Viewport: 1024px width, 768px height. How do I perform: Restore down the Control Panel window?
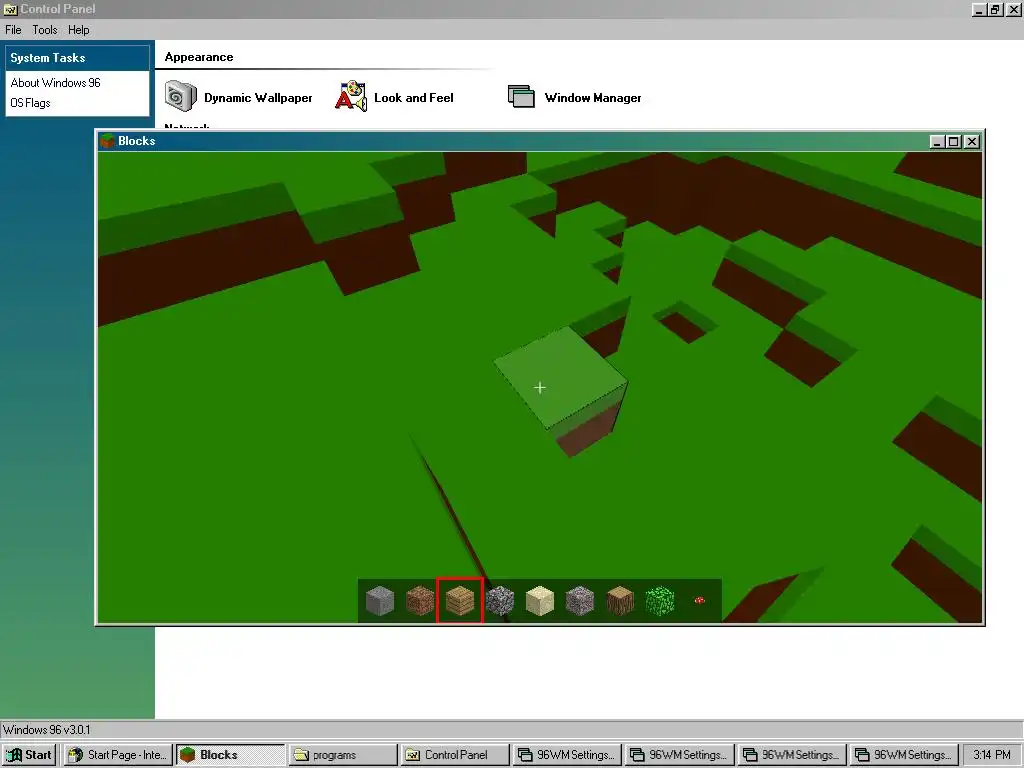click(995, 10)
